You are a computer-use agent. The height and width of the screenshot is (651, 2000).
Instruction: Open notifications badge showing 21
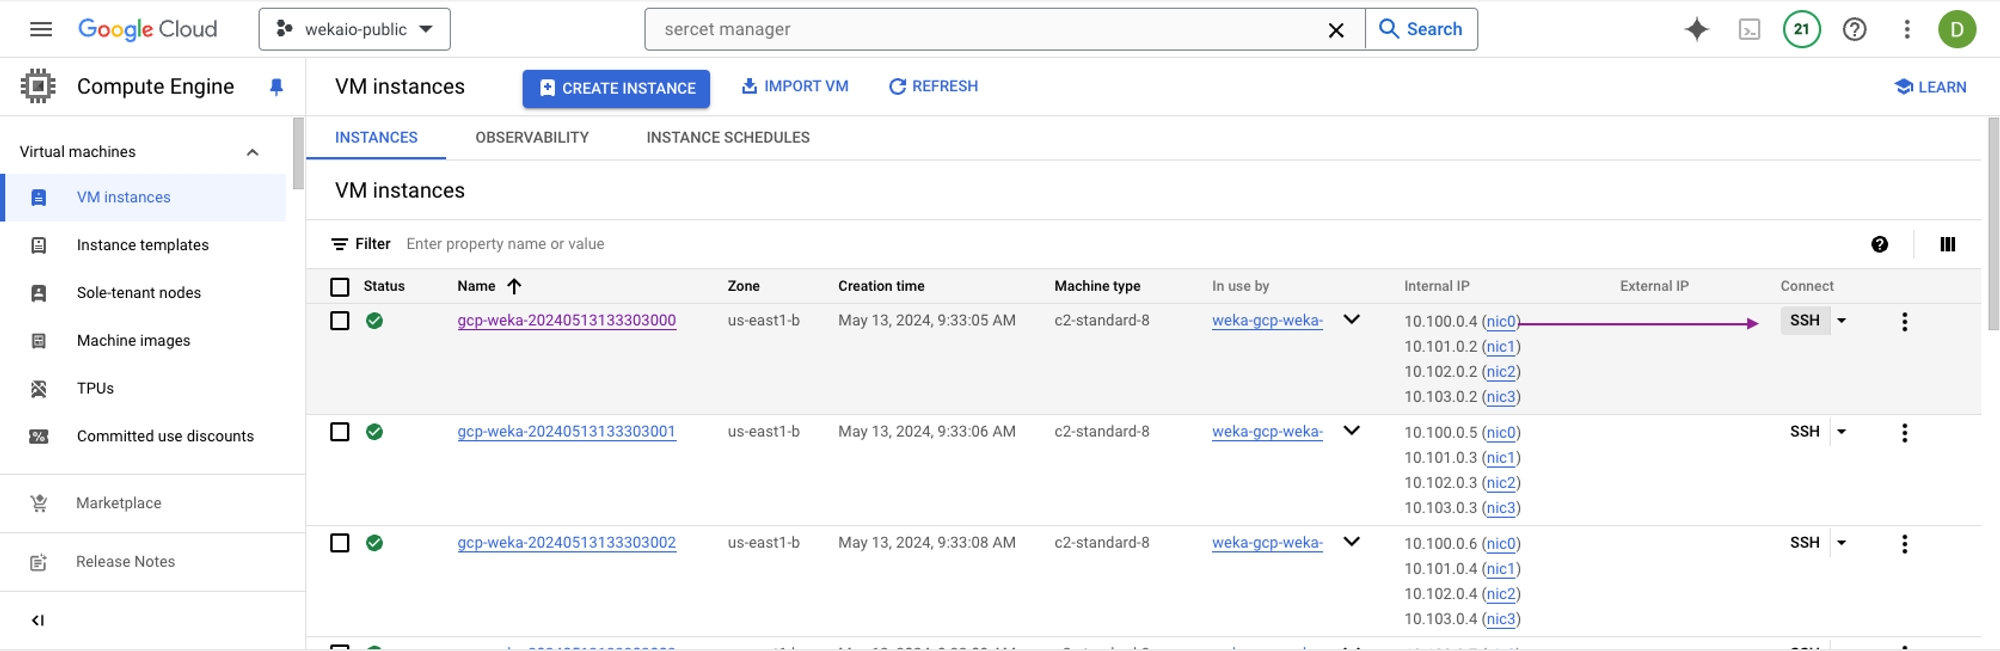click(x=1801, y=29)
